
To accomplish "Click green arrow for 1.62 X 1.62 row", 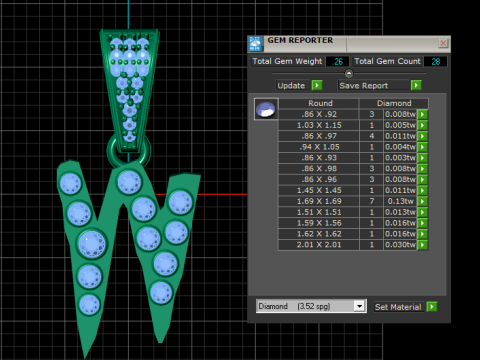I will pyautogui.click(x=422, y=234).
